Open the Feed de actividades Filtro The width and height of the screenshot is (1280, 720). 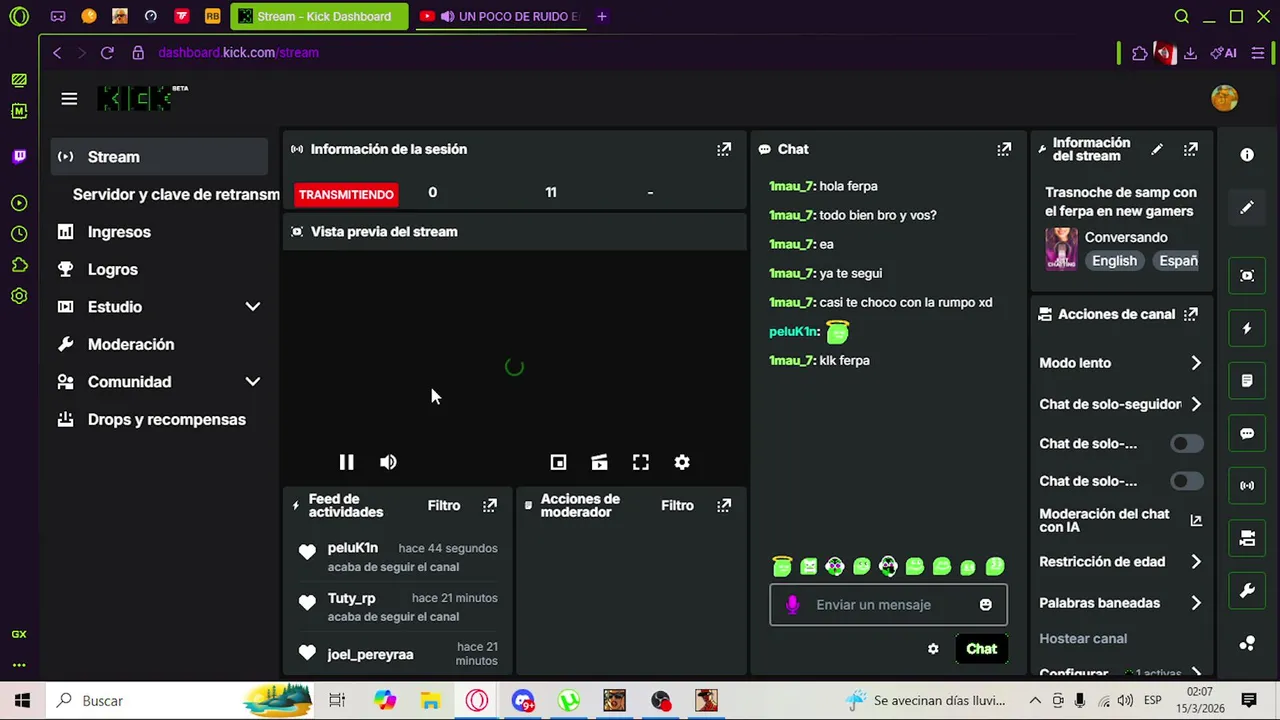click(x=444, y=506)
